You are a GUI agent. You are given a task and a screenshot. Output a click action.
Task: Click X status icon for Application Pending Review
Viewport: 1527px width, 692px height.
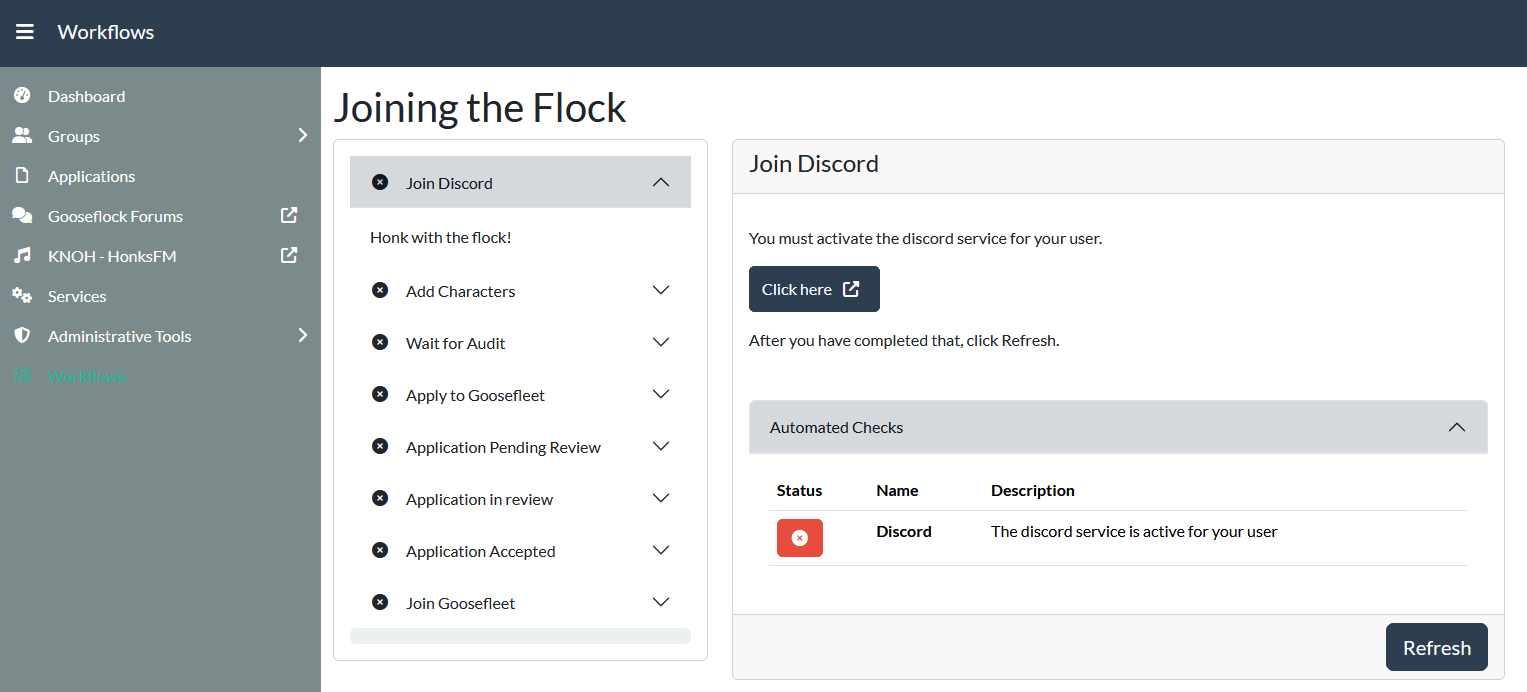(380, 446)
